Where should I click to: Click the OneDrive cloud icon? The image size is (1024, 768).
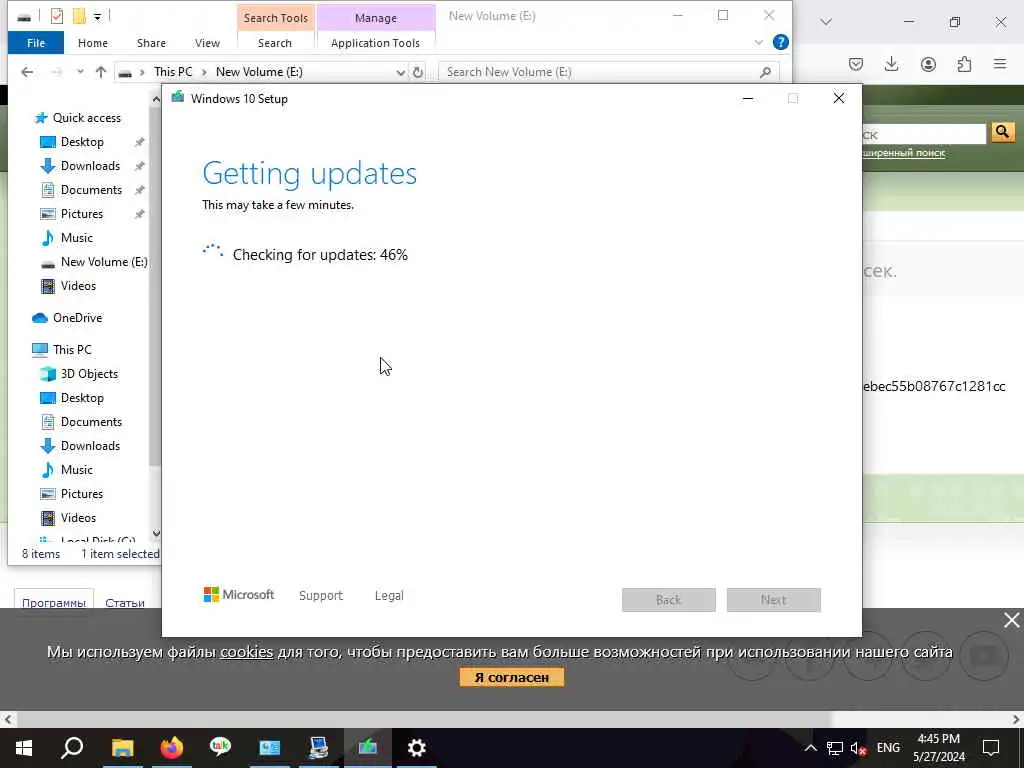pos(40,317)
